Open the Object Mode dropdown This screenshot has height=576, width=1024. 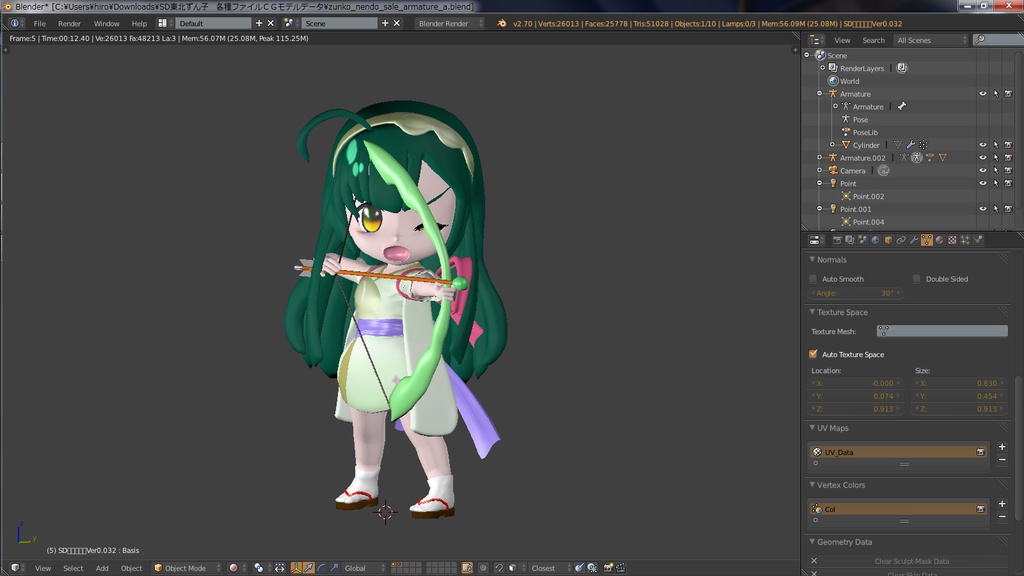pyautogui.click(x=185, y=568)
